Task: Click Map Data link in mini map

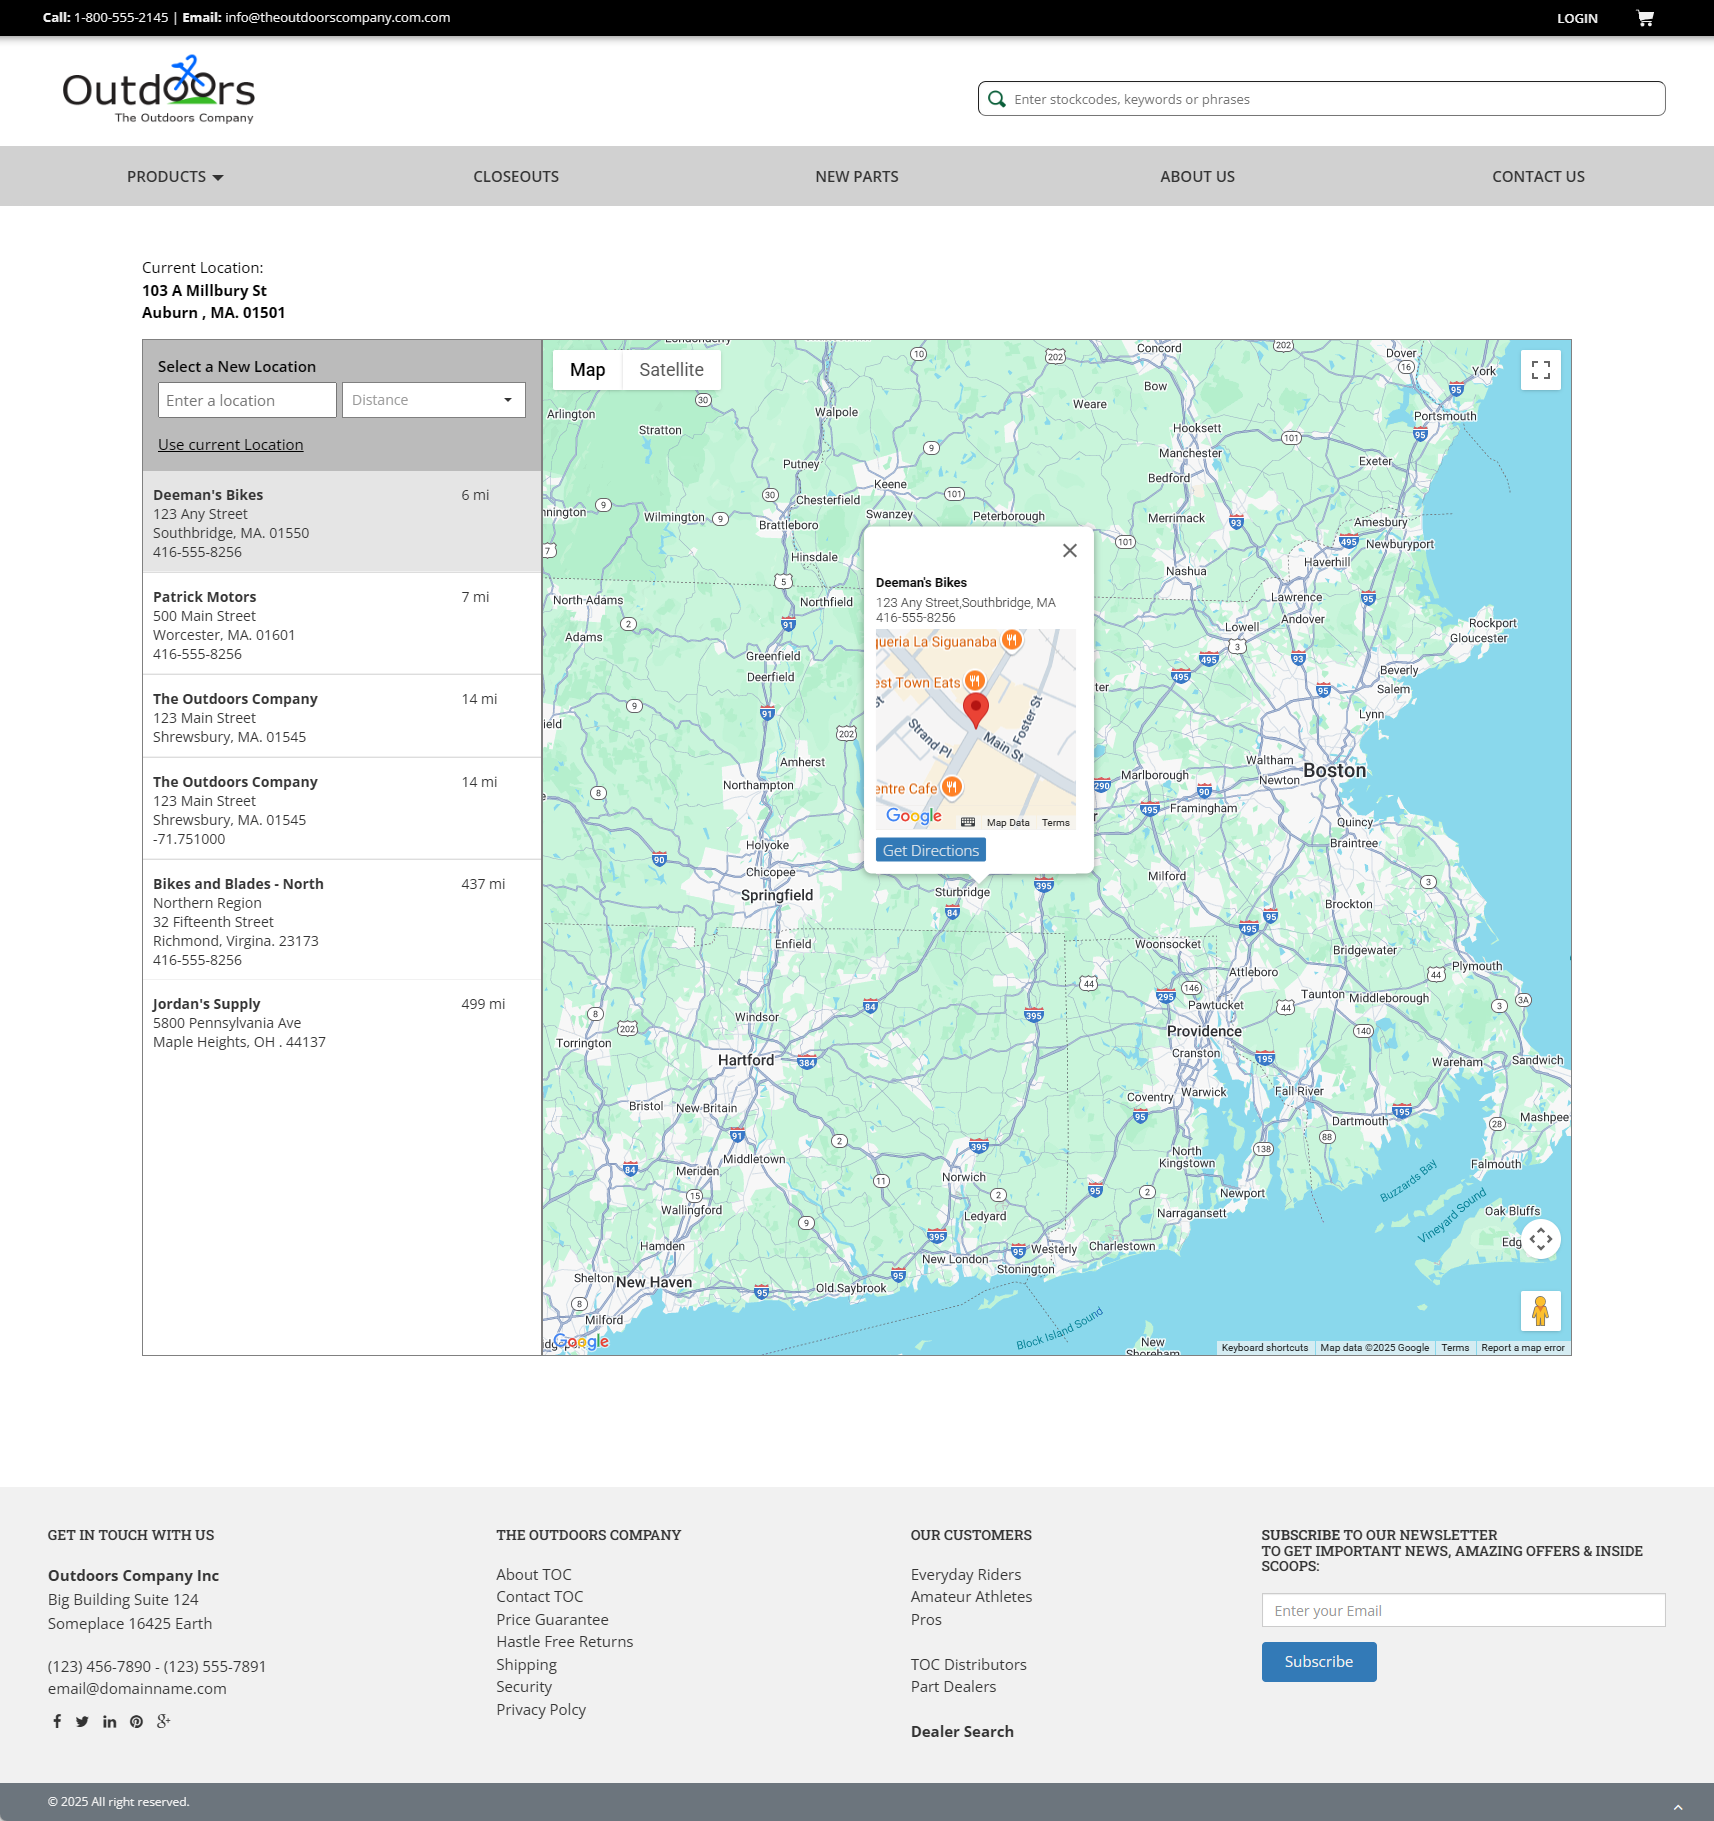Action: point(1008,823)
